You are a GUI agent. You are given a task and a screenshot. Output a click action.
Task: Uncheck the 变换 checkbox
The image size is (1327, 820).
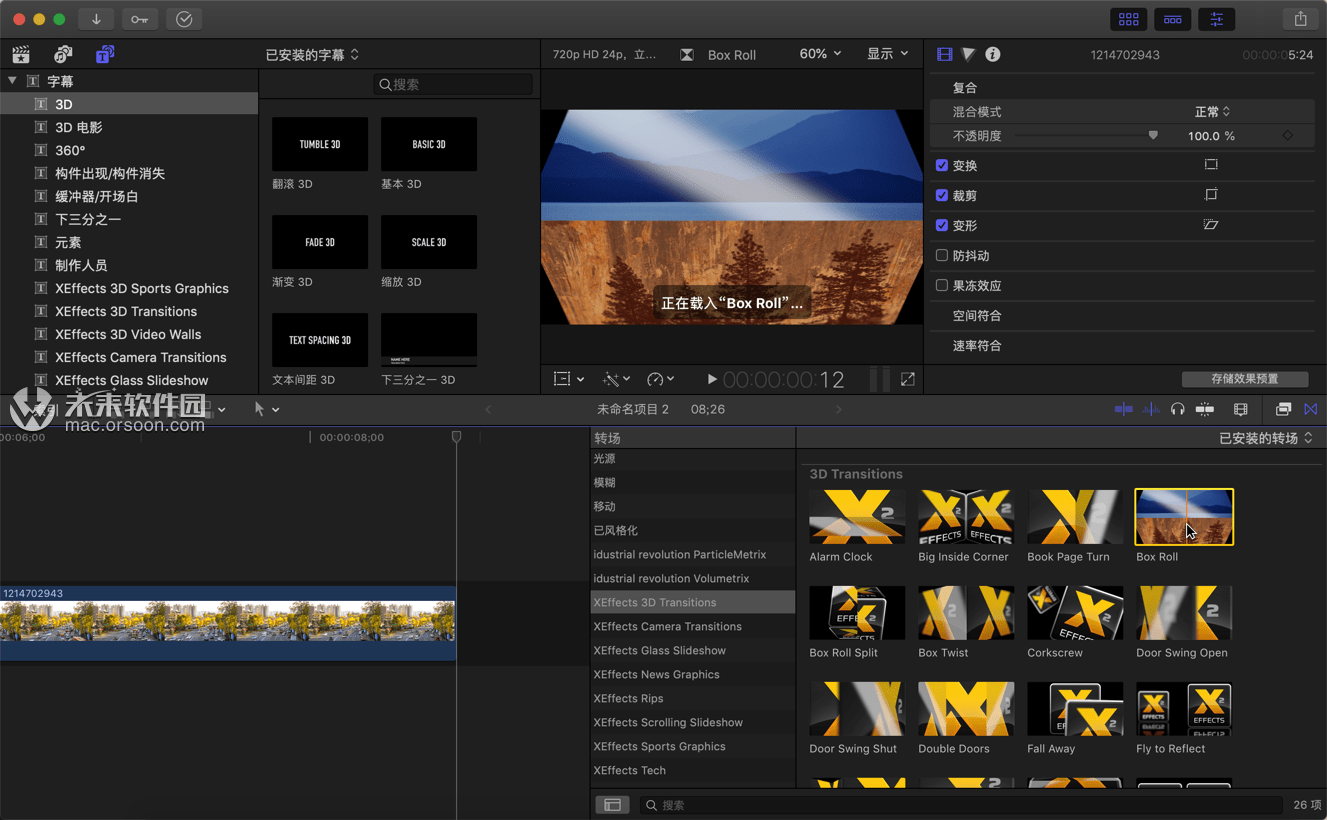tap(941, 165)
